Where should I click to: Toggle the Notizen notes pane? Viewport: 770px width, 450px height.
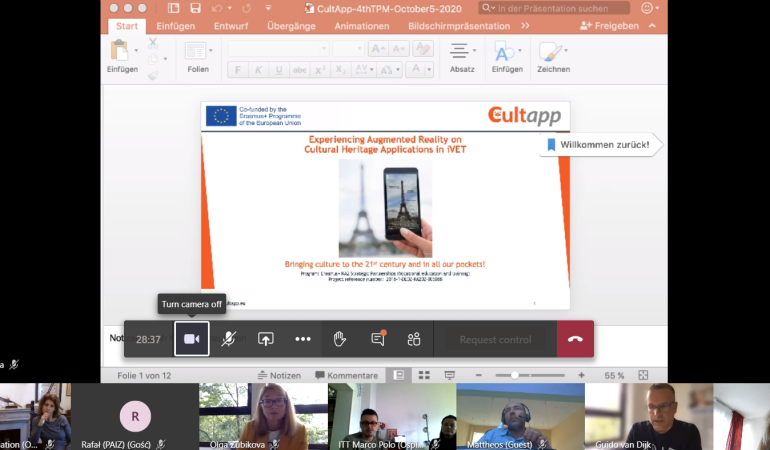[x=278, y=375]
